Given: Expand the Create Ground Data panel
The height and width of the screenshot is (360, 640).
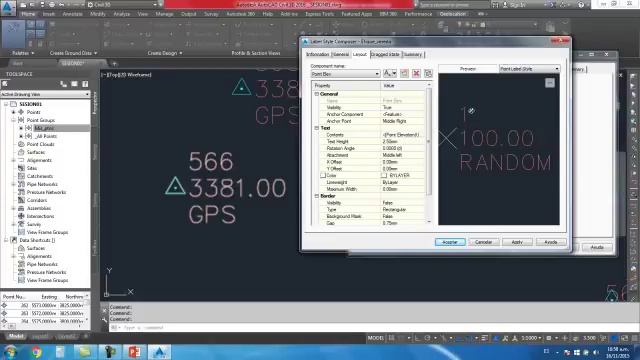Looking at the screenshot, I should click(73, 53).
